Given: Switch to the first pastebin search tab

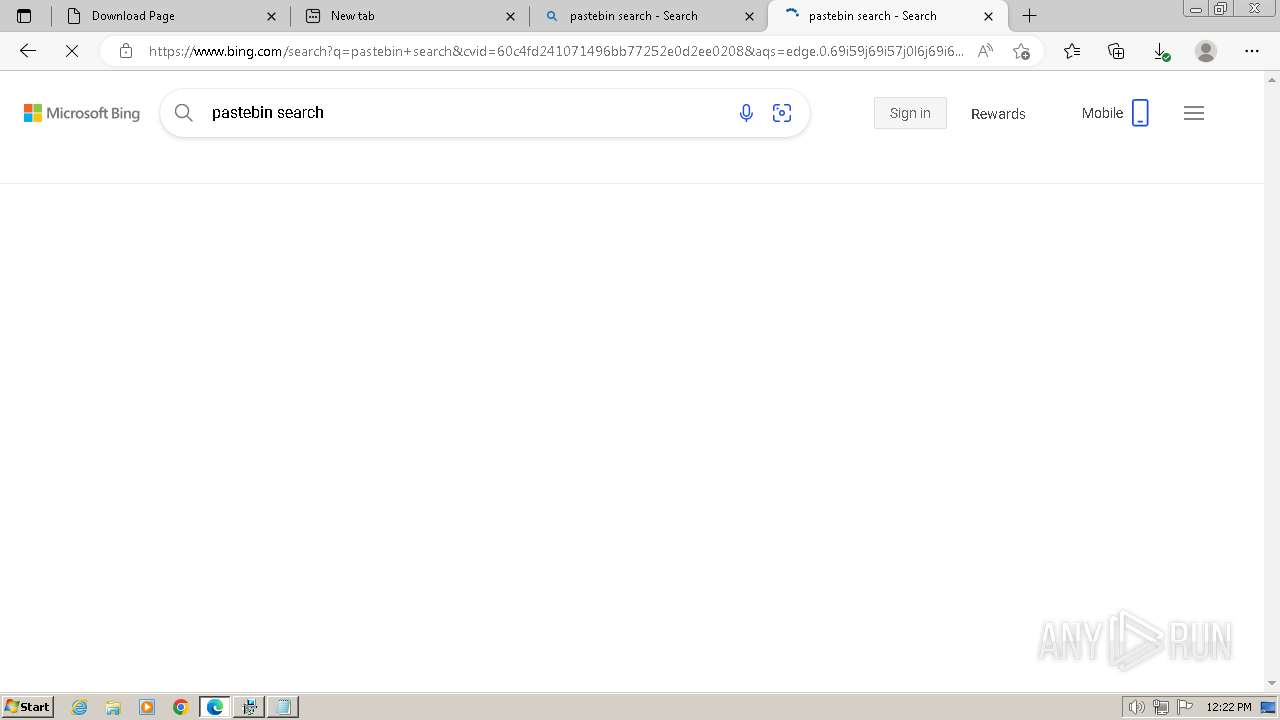Looking at the screenshot, I should coord(648,16).
